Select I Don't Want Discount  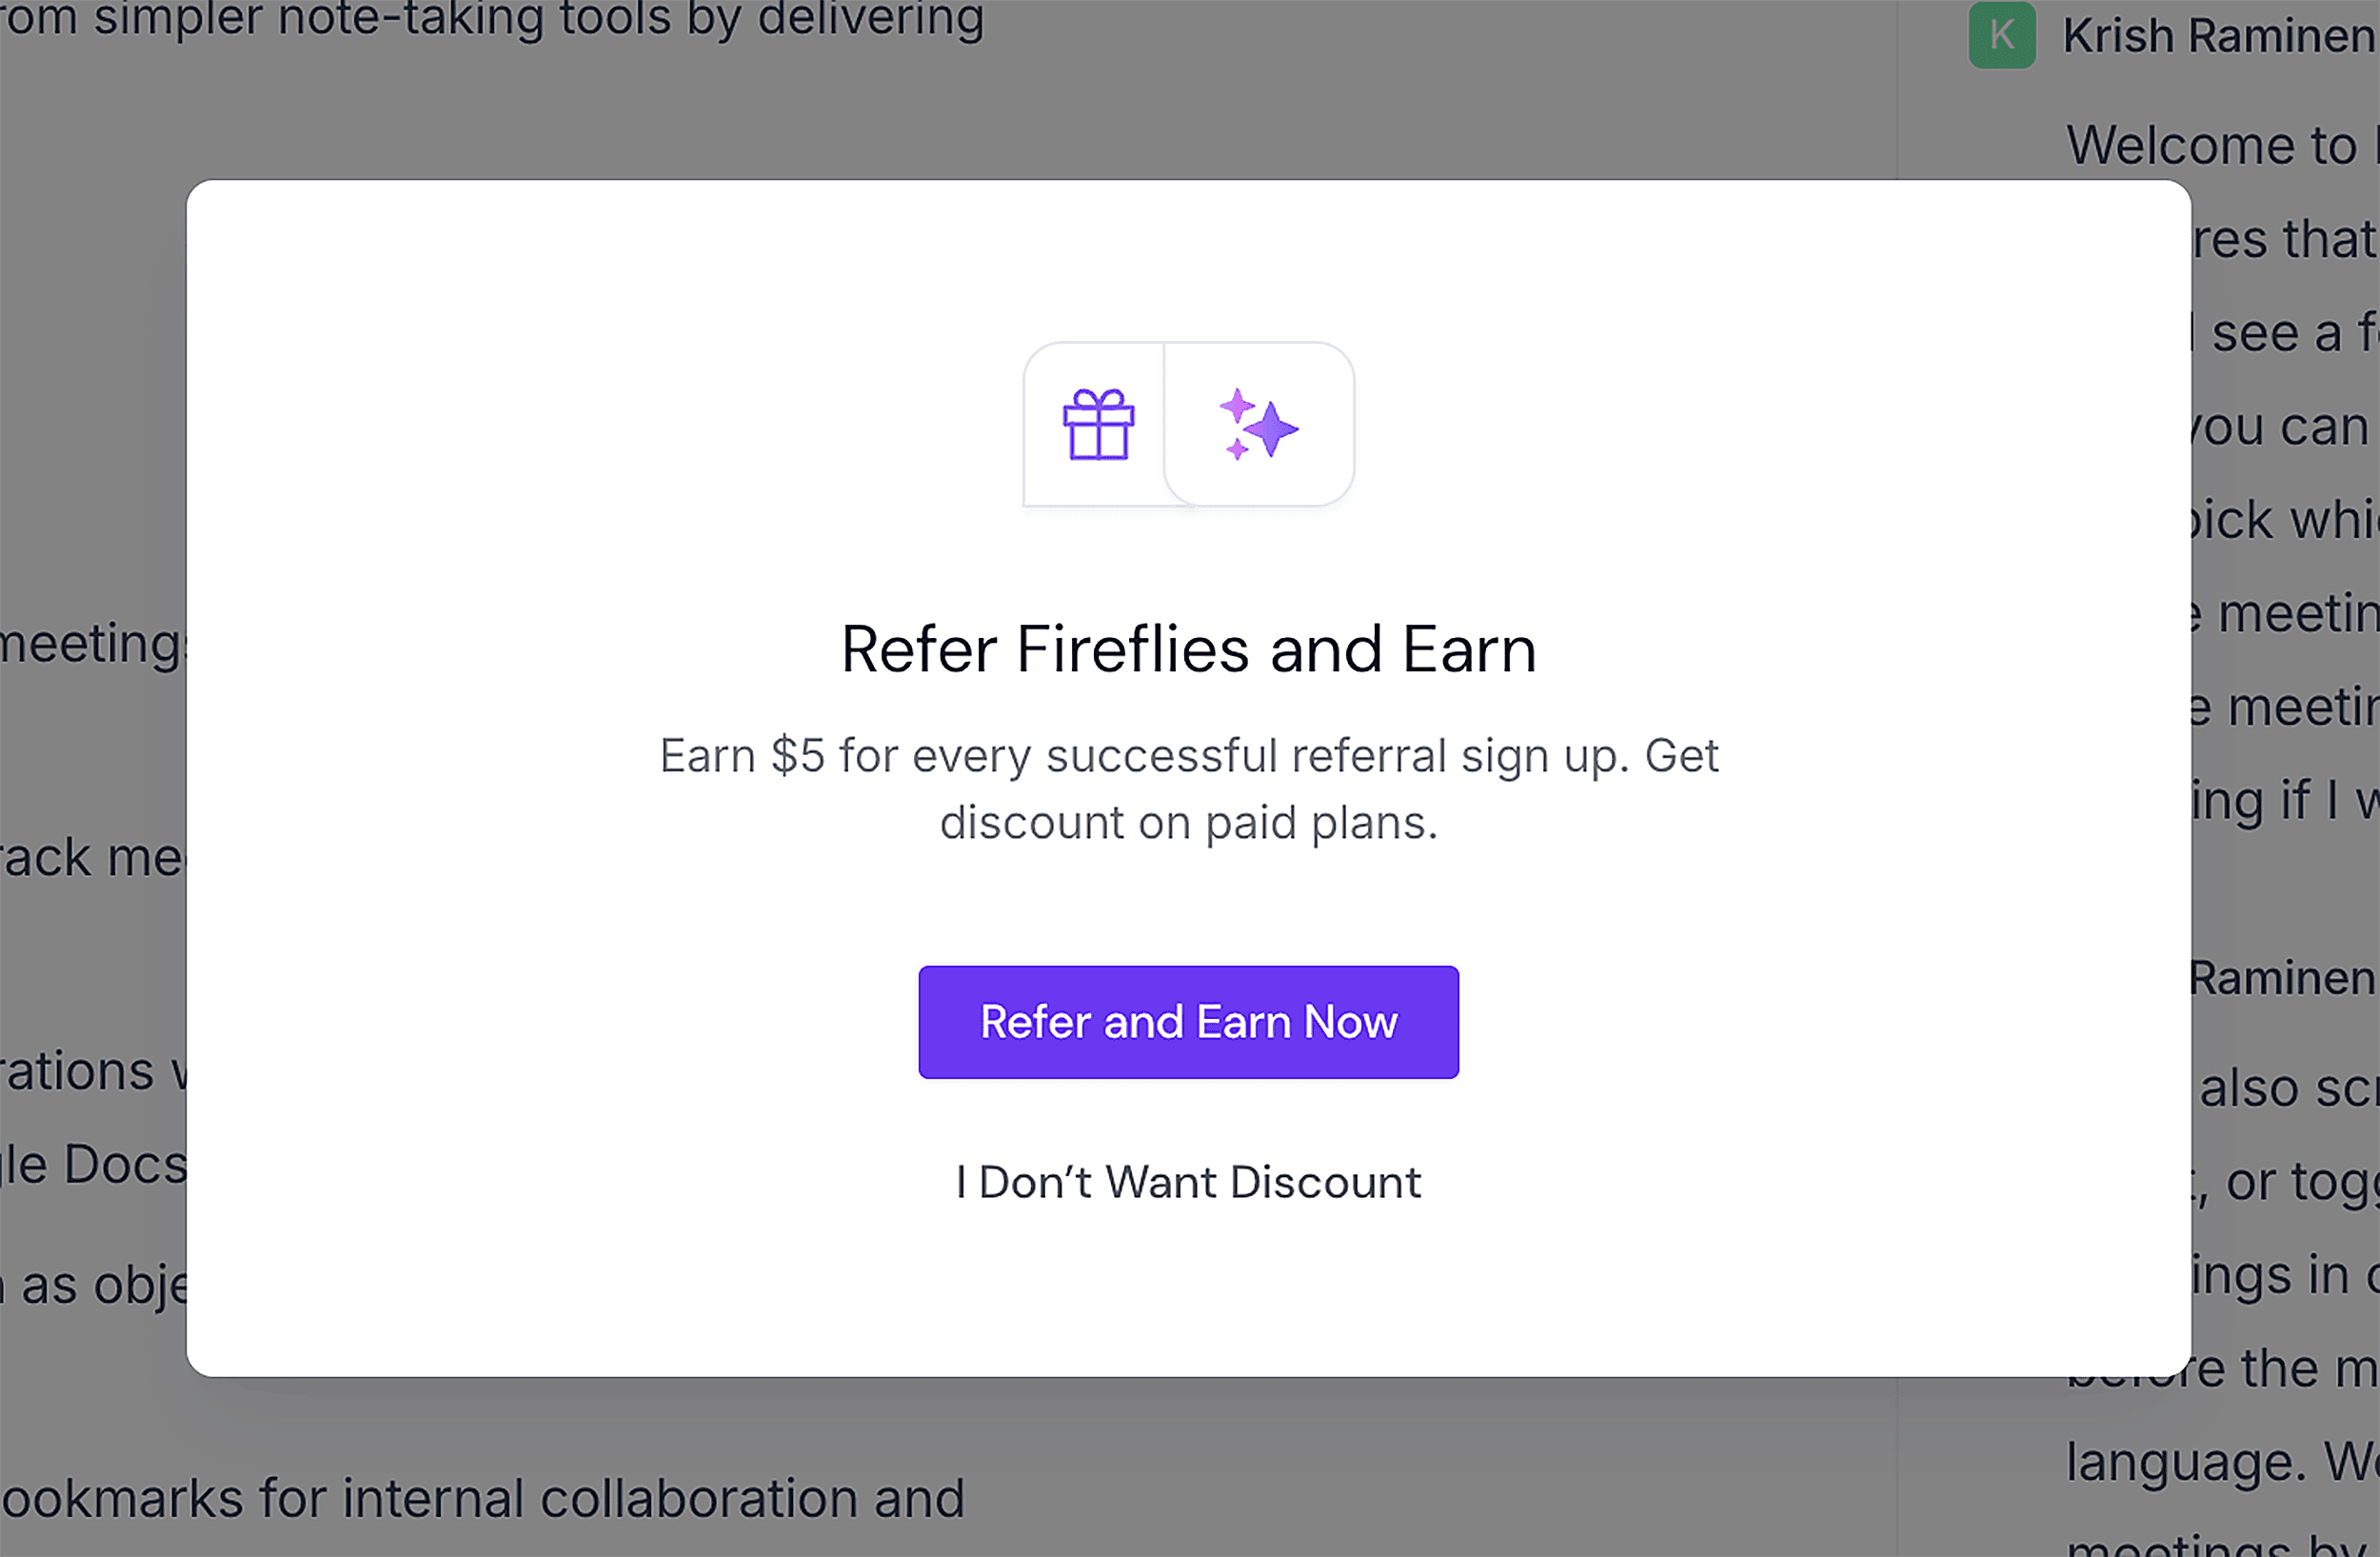click(x=1188, y=1182)
